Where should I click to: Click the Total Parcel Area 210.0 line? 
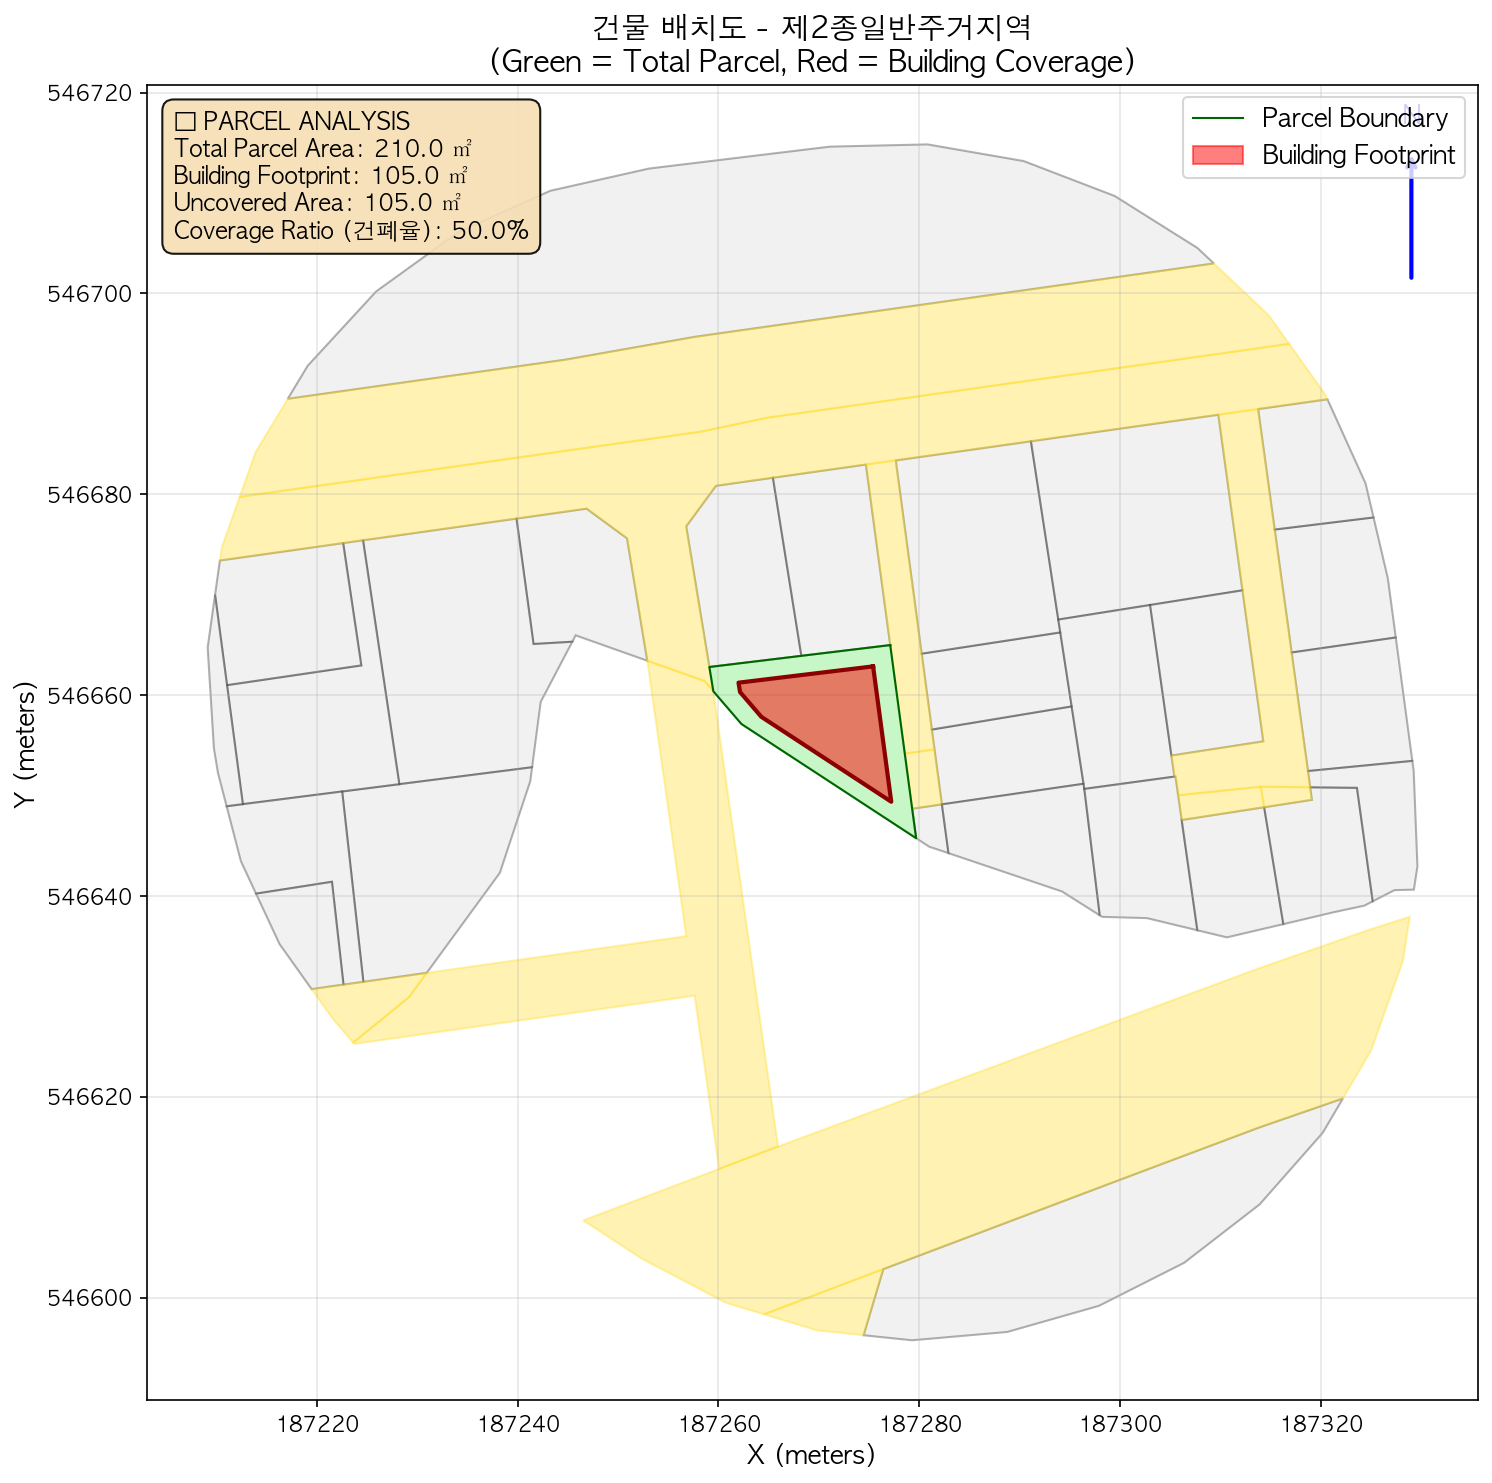[322, 149]
